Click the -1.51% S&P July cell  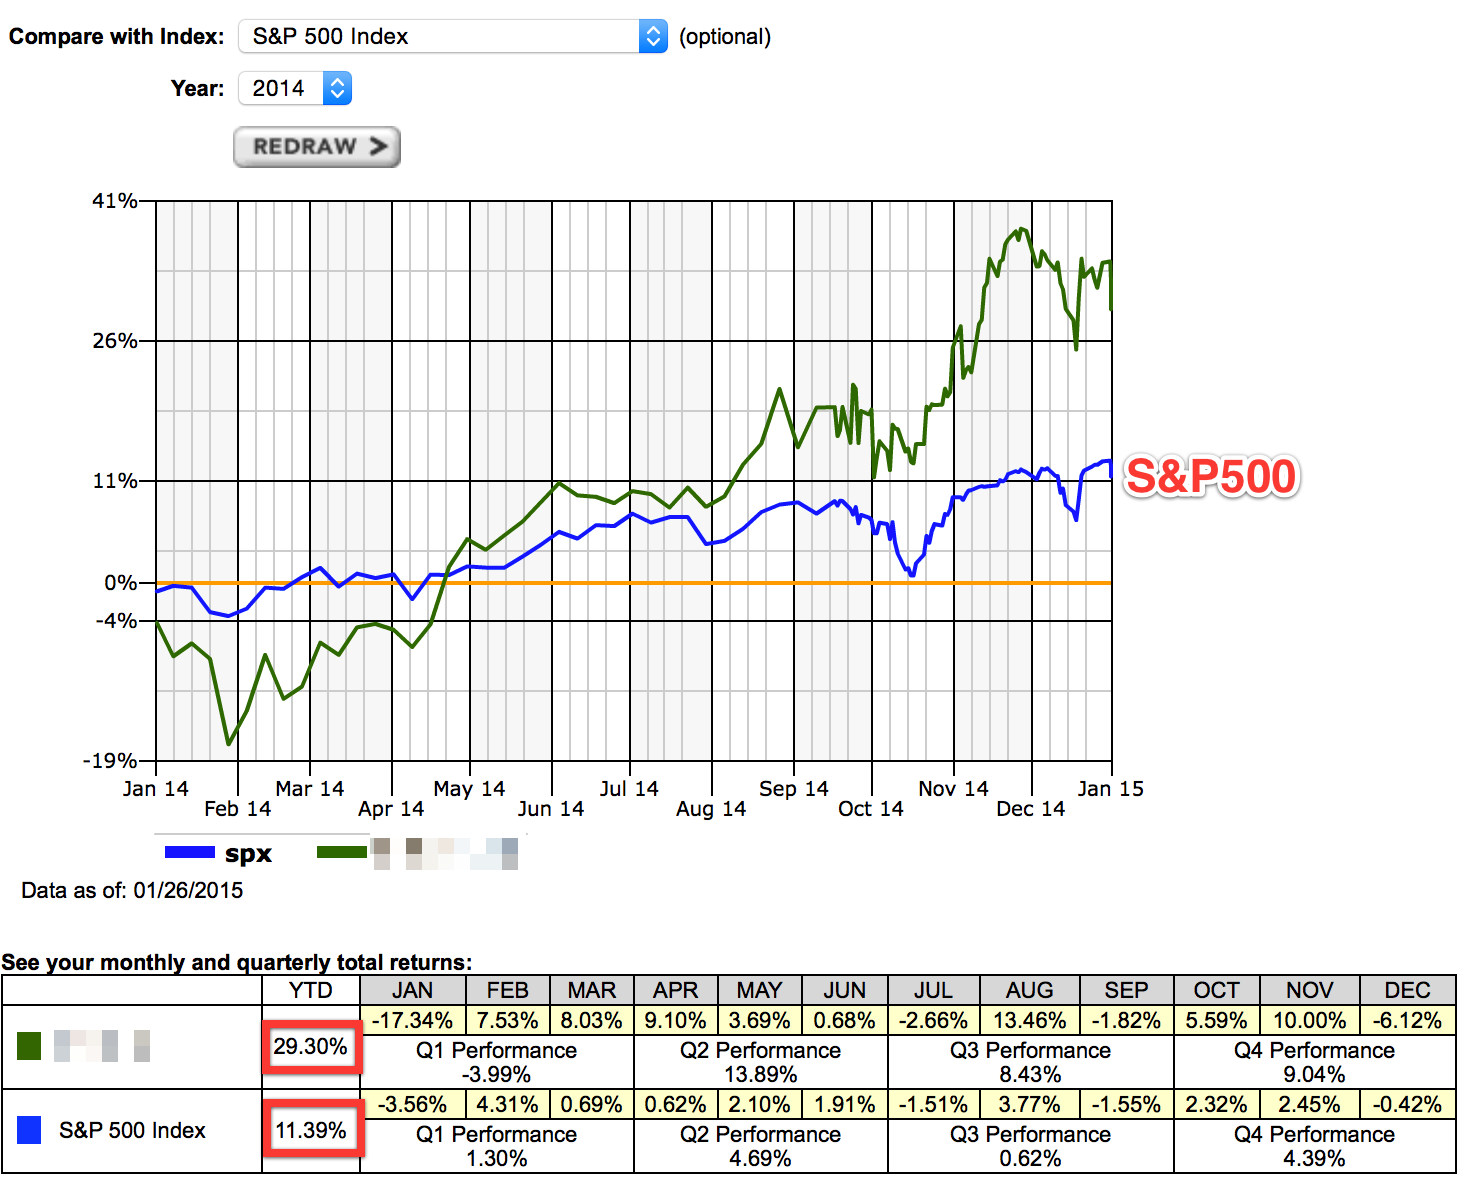pyautogui.click(x=934, y=1105)
